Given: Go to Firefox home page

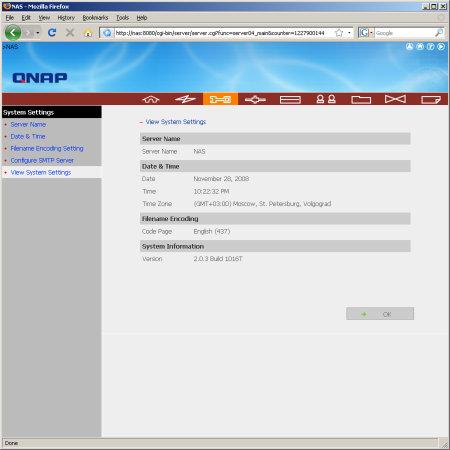Looking at the screenshot, I should [x=88, y=33].
